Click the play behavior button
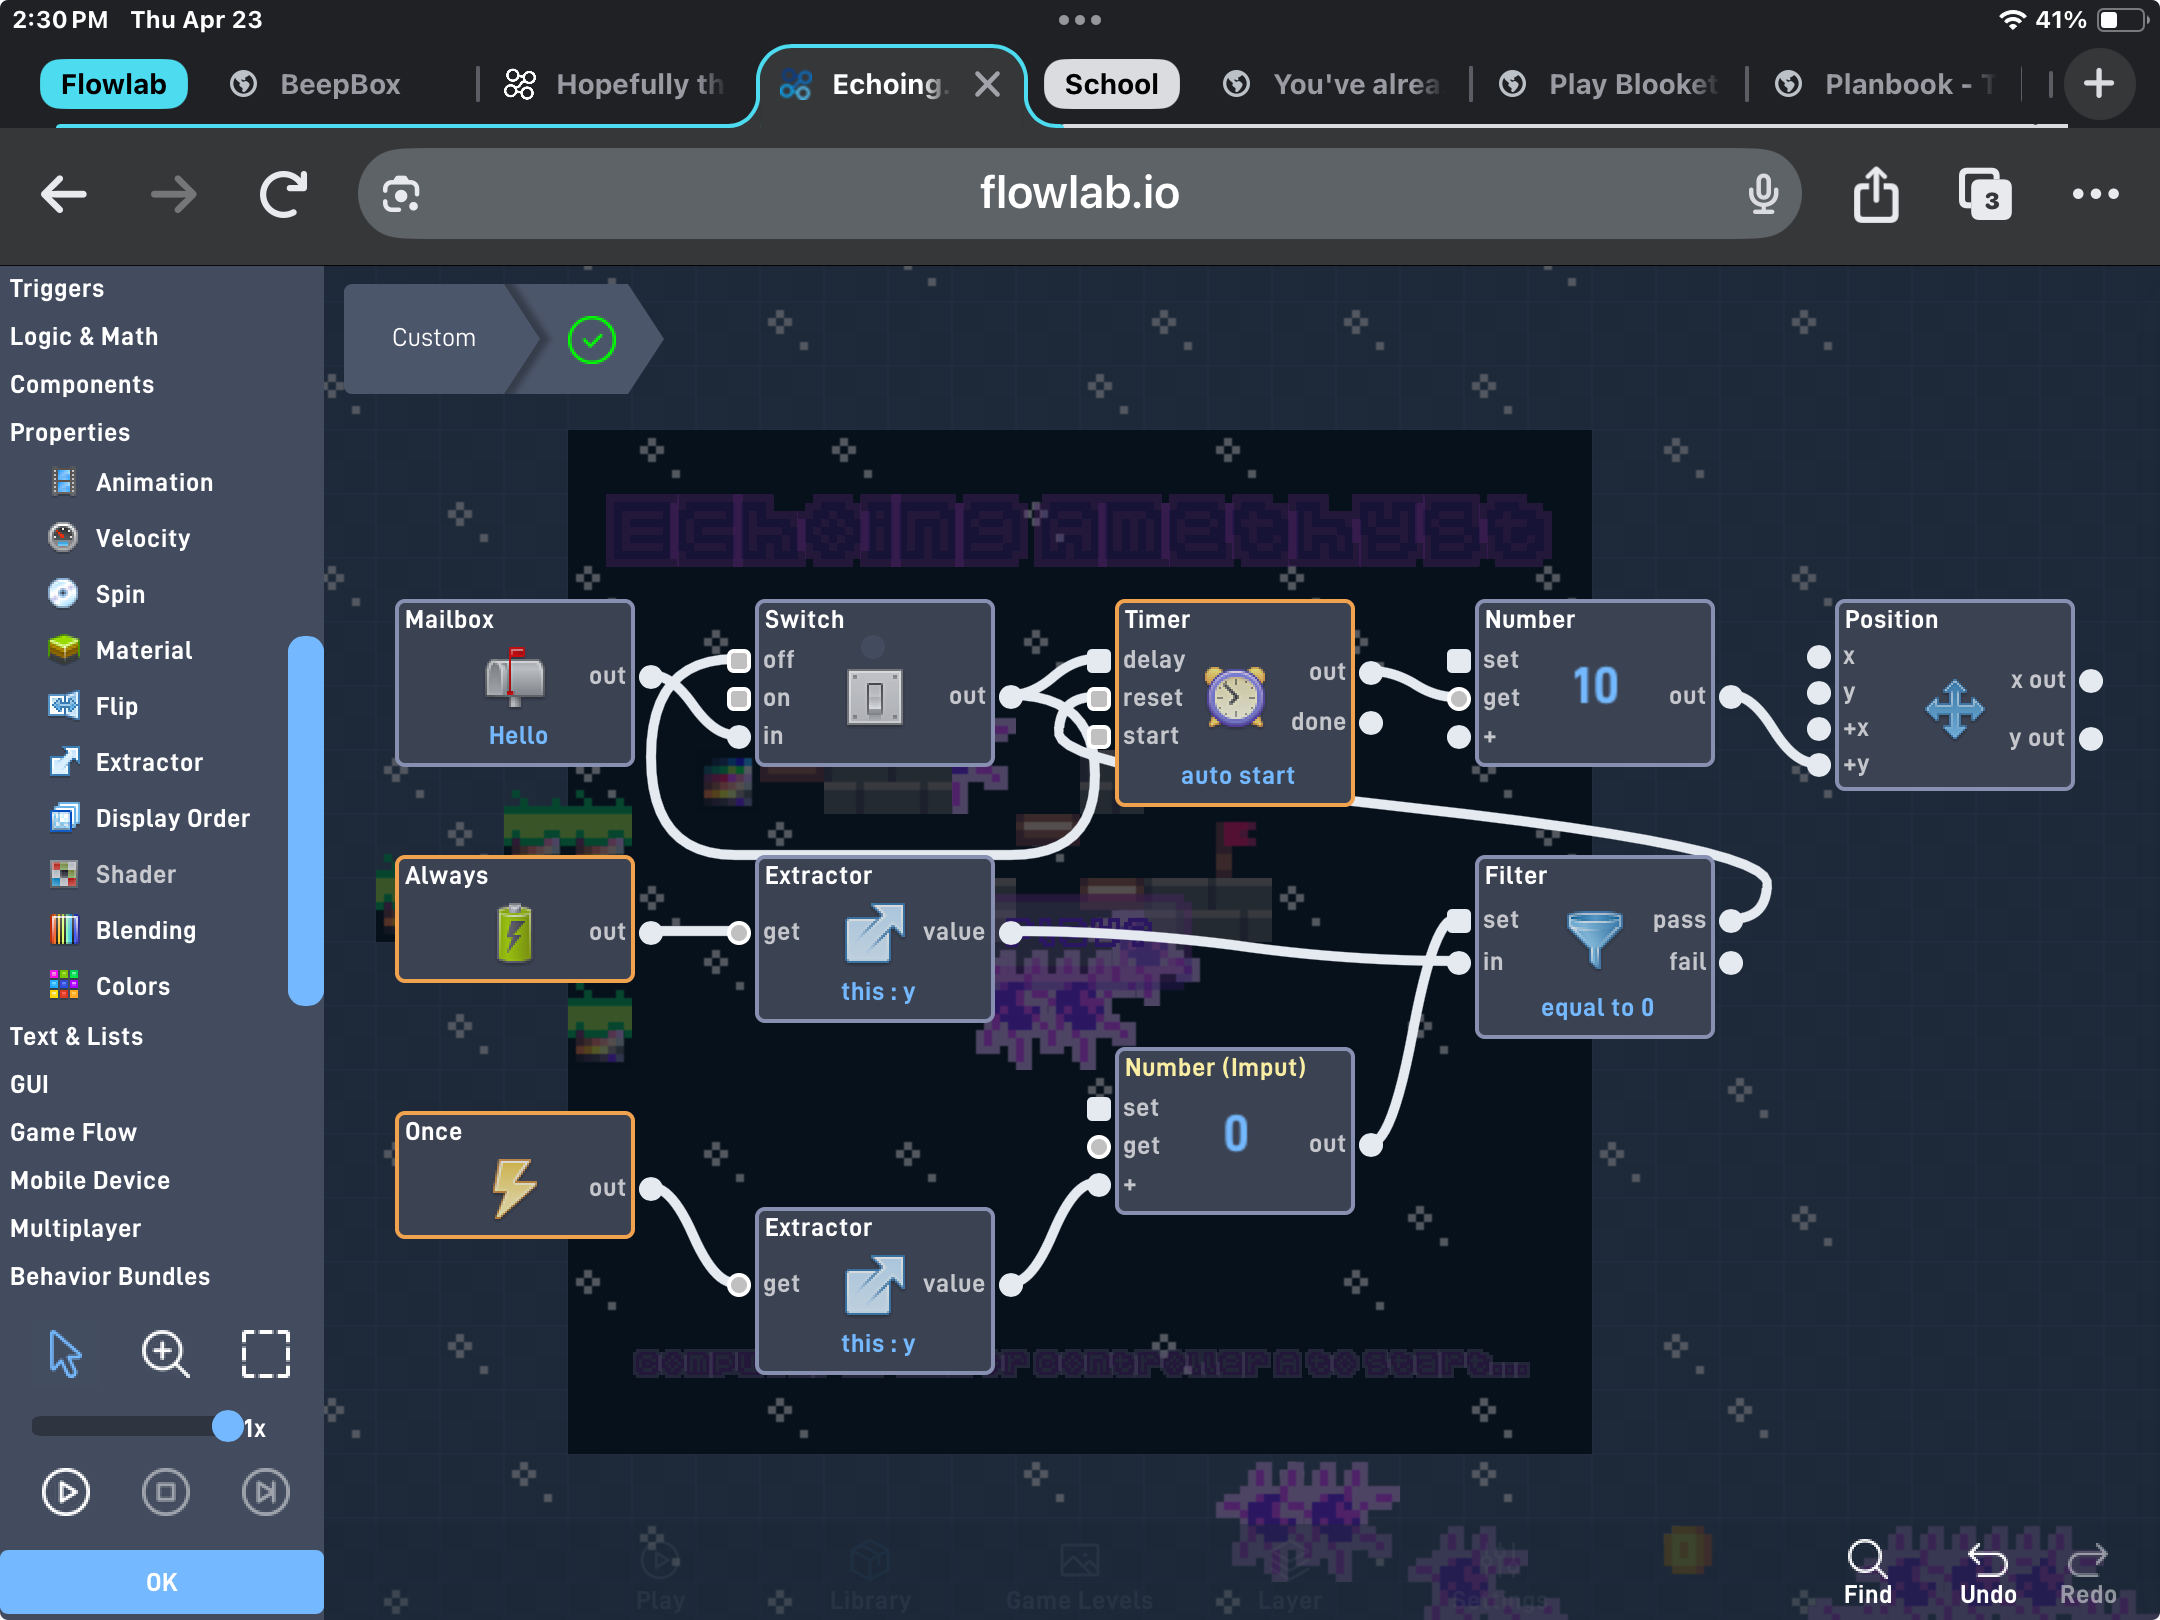This screenshot has height=1620, width=2160. (x=66, y=1492)
